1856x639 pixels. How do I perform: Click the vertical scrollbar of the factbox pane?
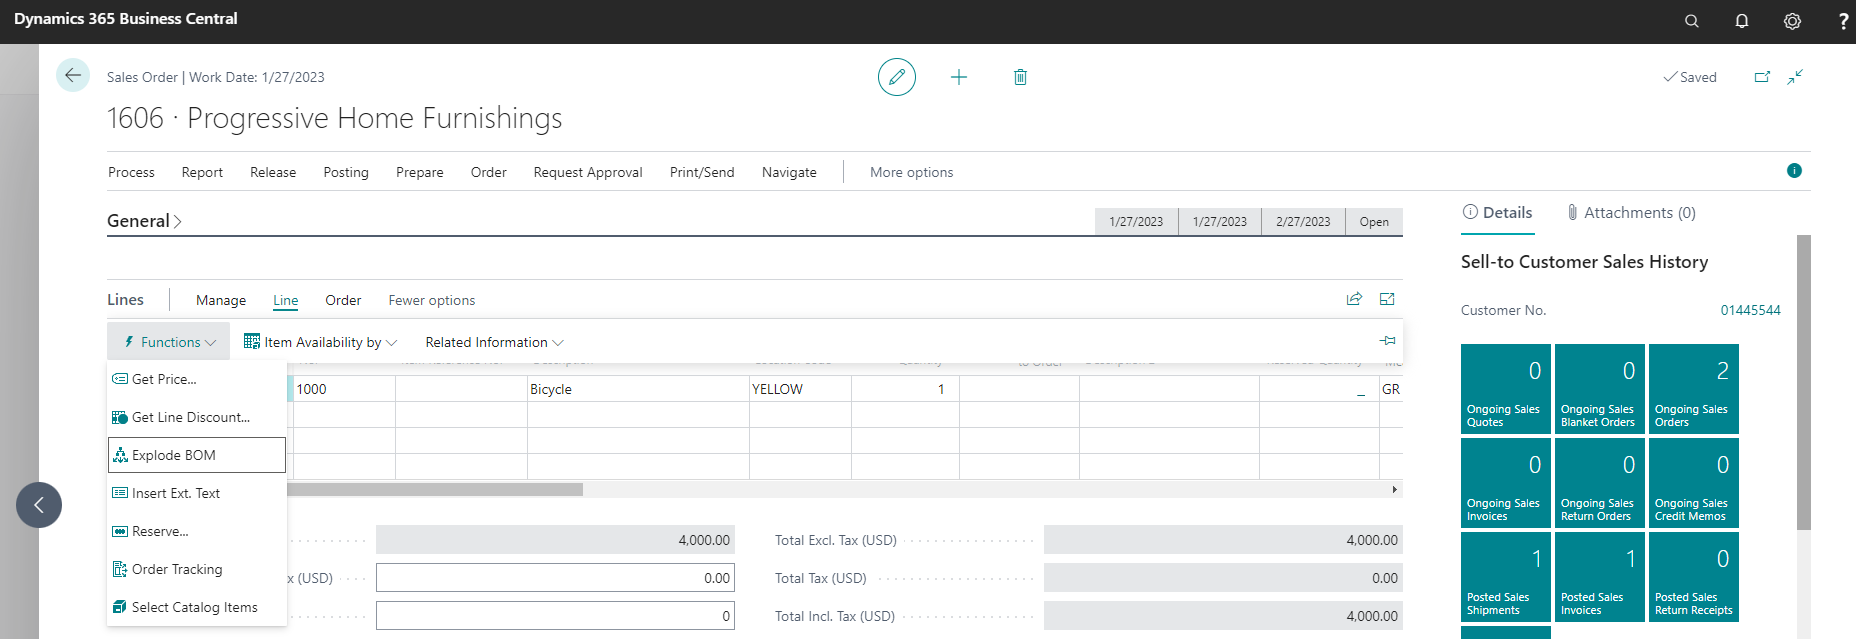[x=1804, y=382]
